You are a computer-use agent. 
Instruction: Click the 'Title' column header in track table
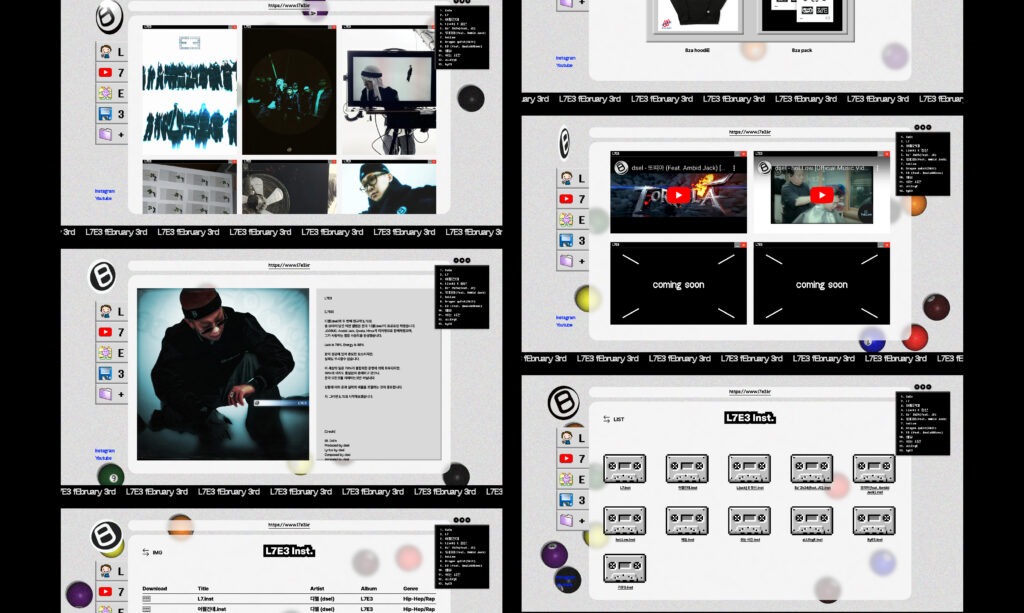click(203, 589)
